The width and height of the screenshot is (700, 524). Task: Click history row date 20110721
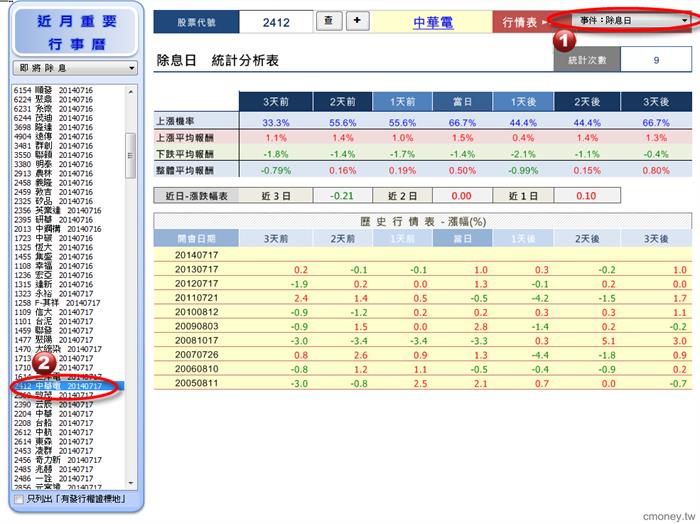[196, 298]
